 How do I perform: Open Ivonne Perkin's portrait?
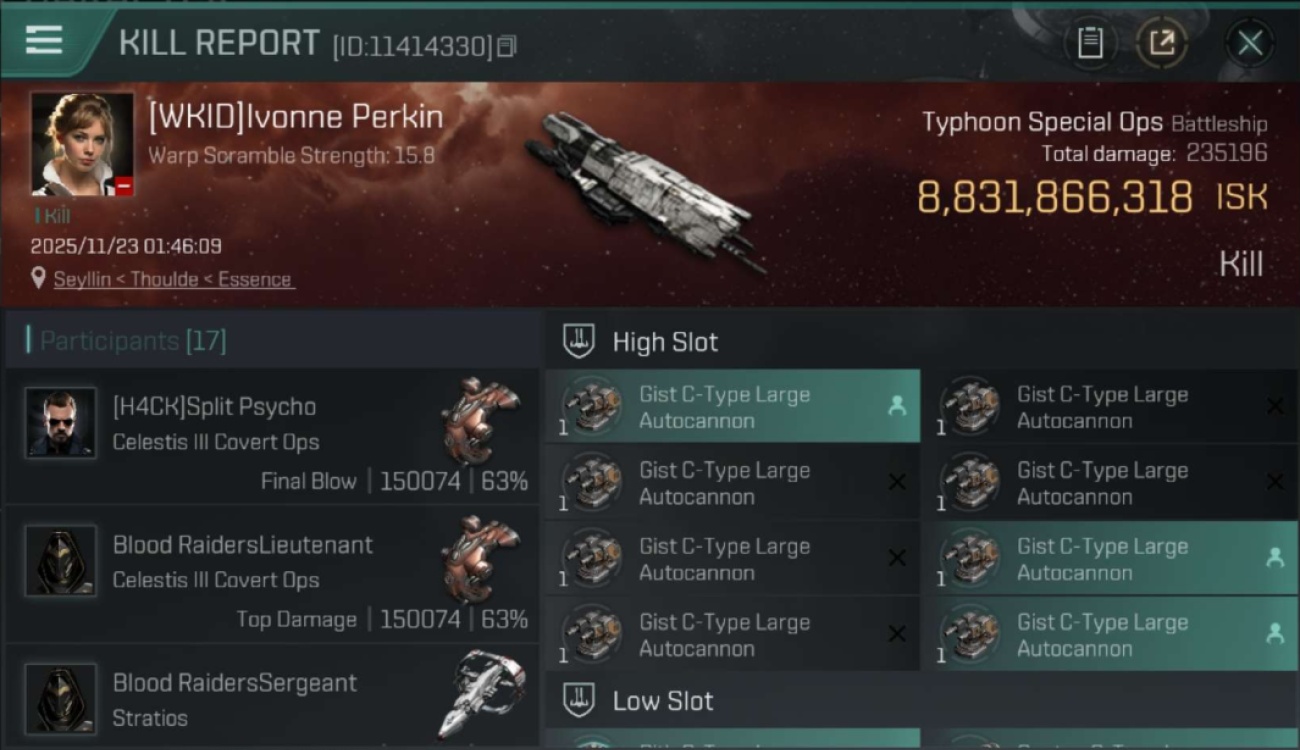click(x=82, y=144)
